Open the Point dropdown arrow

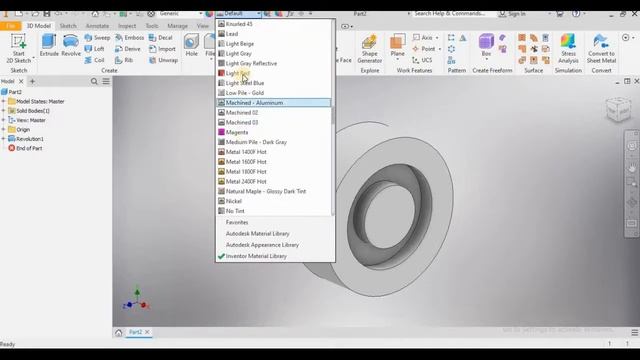click(440, 49)
